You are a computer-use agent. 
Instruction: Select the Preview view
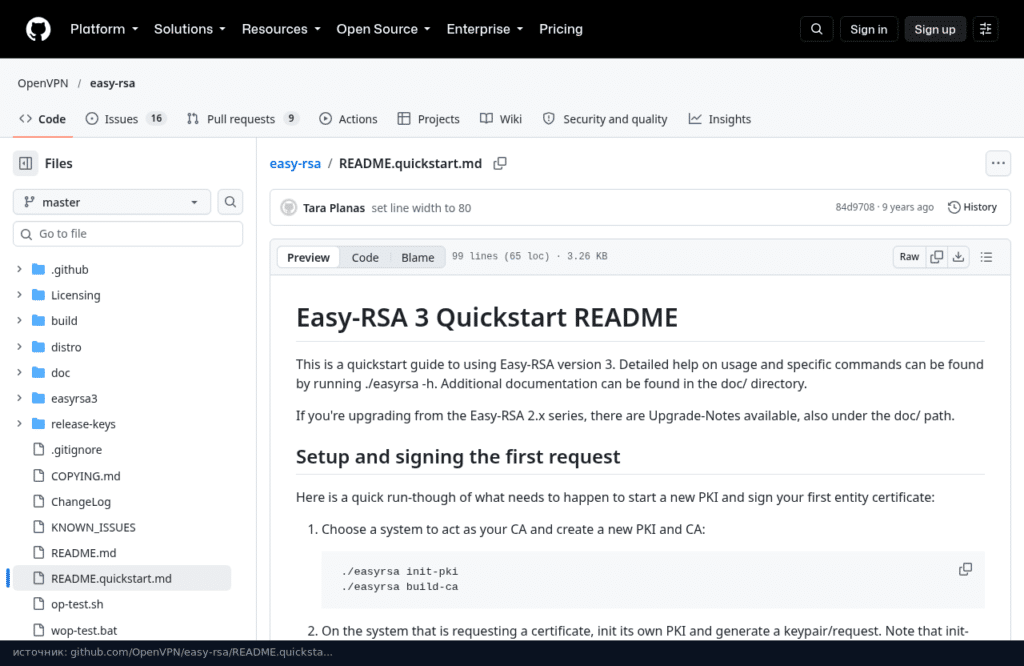[308, 257]
